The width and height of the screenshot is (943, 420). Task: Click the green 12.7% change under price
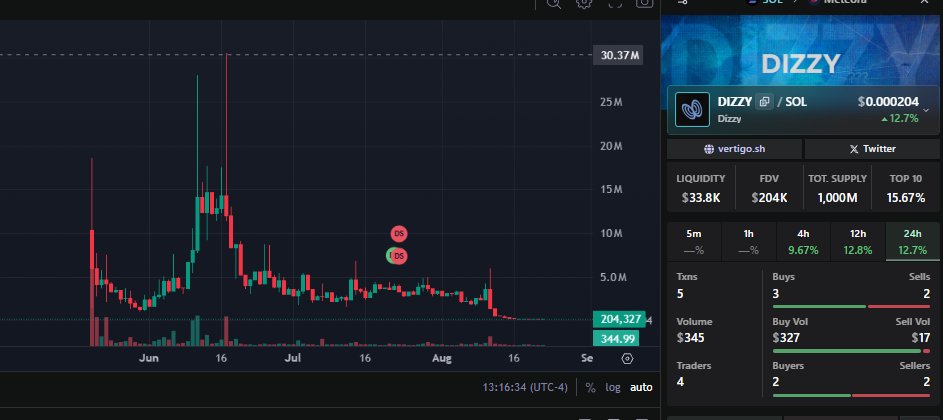coord(900,119)
